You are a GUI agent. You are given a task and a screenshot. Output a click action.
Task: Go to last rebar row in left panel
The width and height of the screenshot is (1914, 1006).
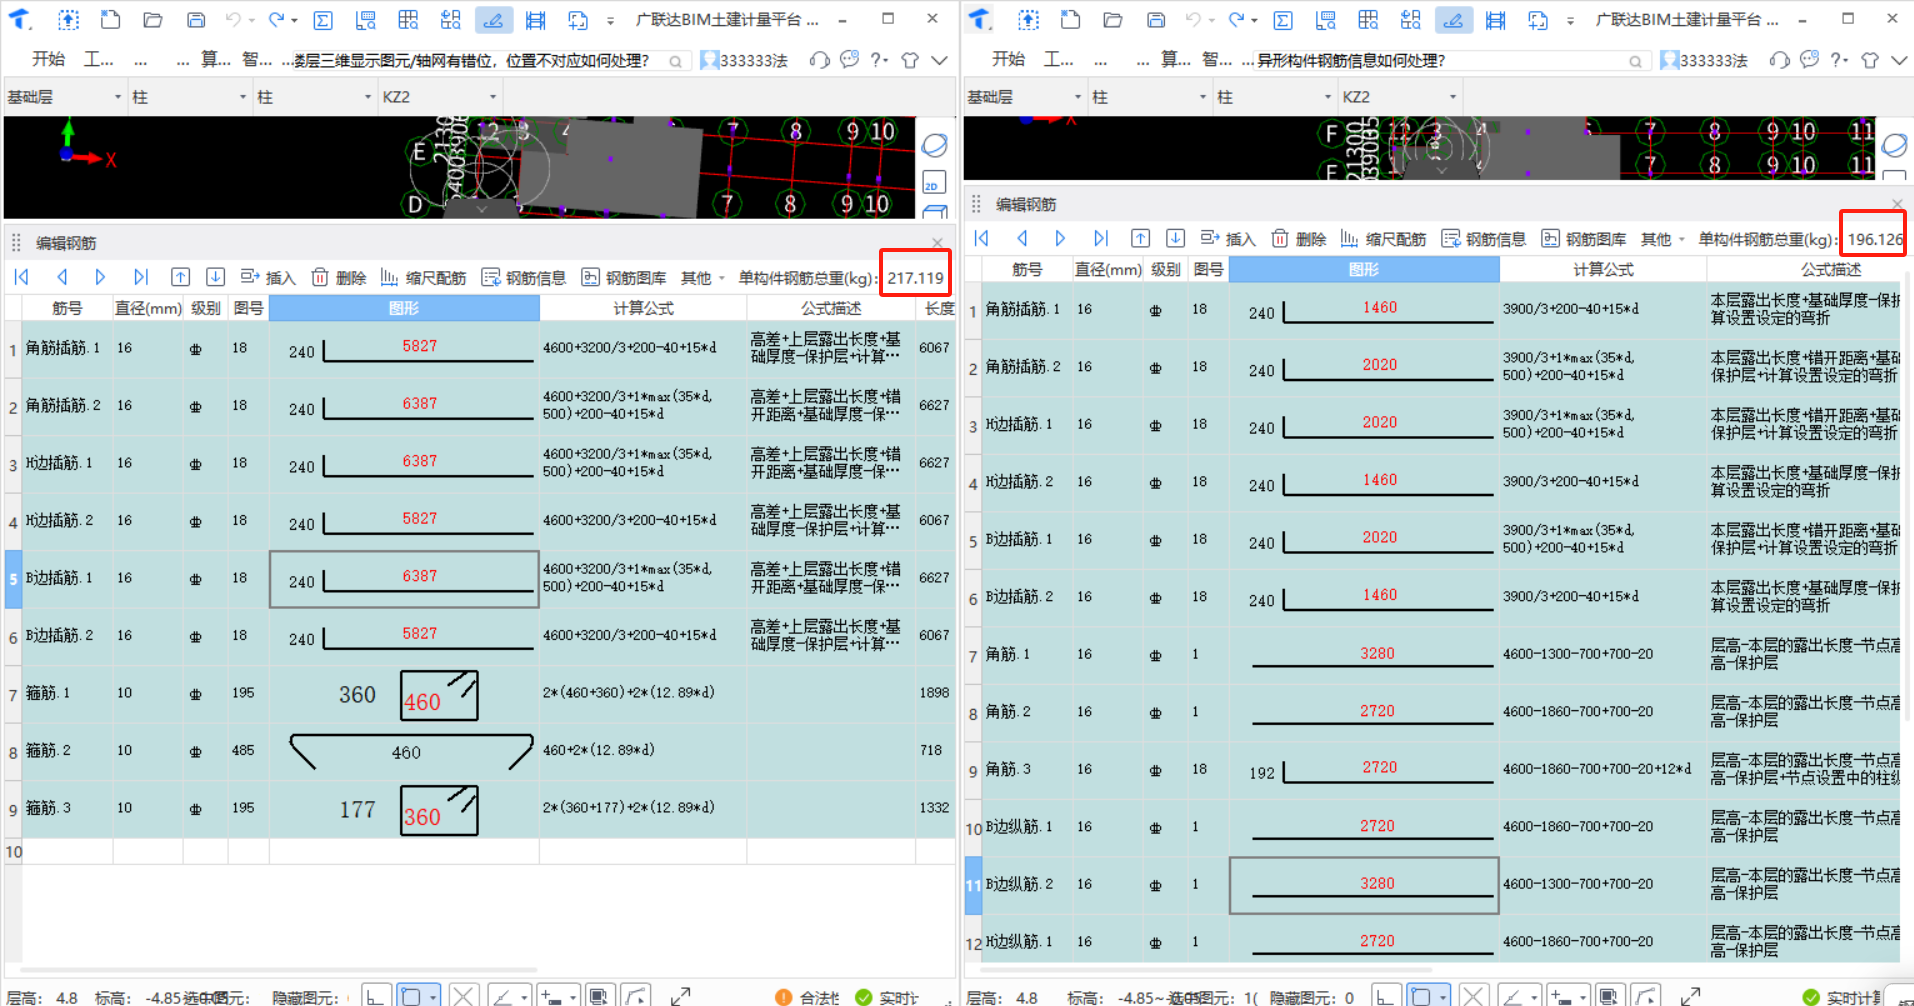[141, 277]
